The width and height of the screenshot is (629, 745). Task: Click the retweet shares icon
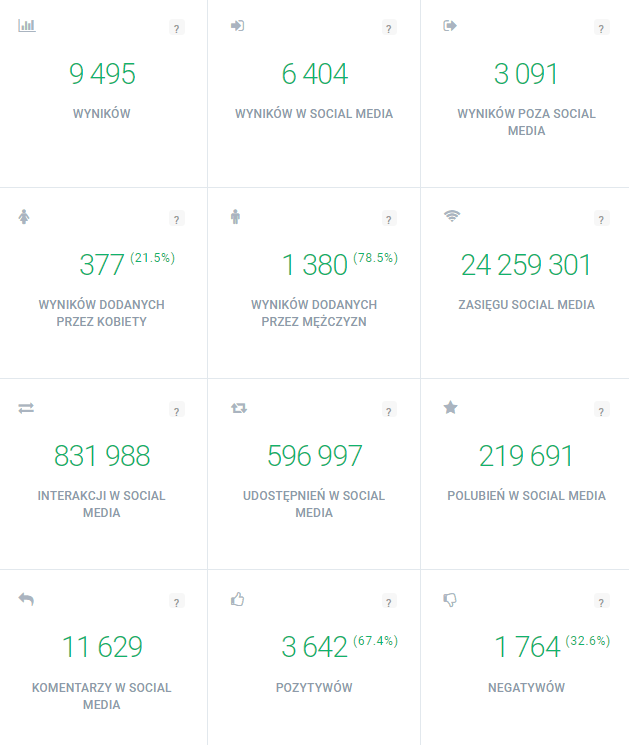[239, 408]
